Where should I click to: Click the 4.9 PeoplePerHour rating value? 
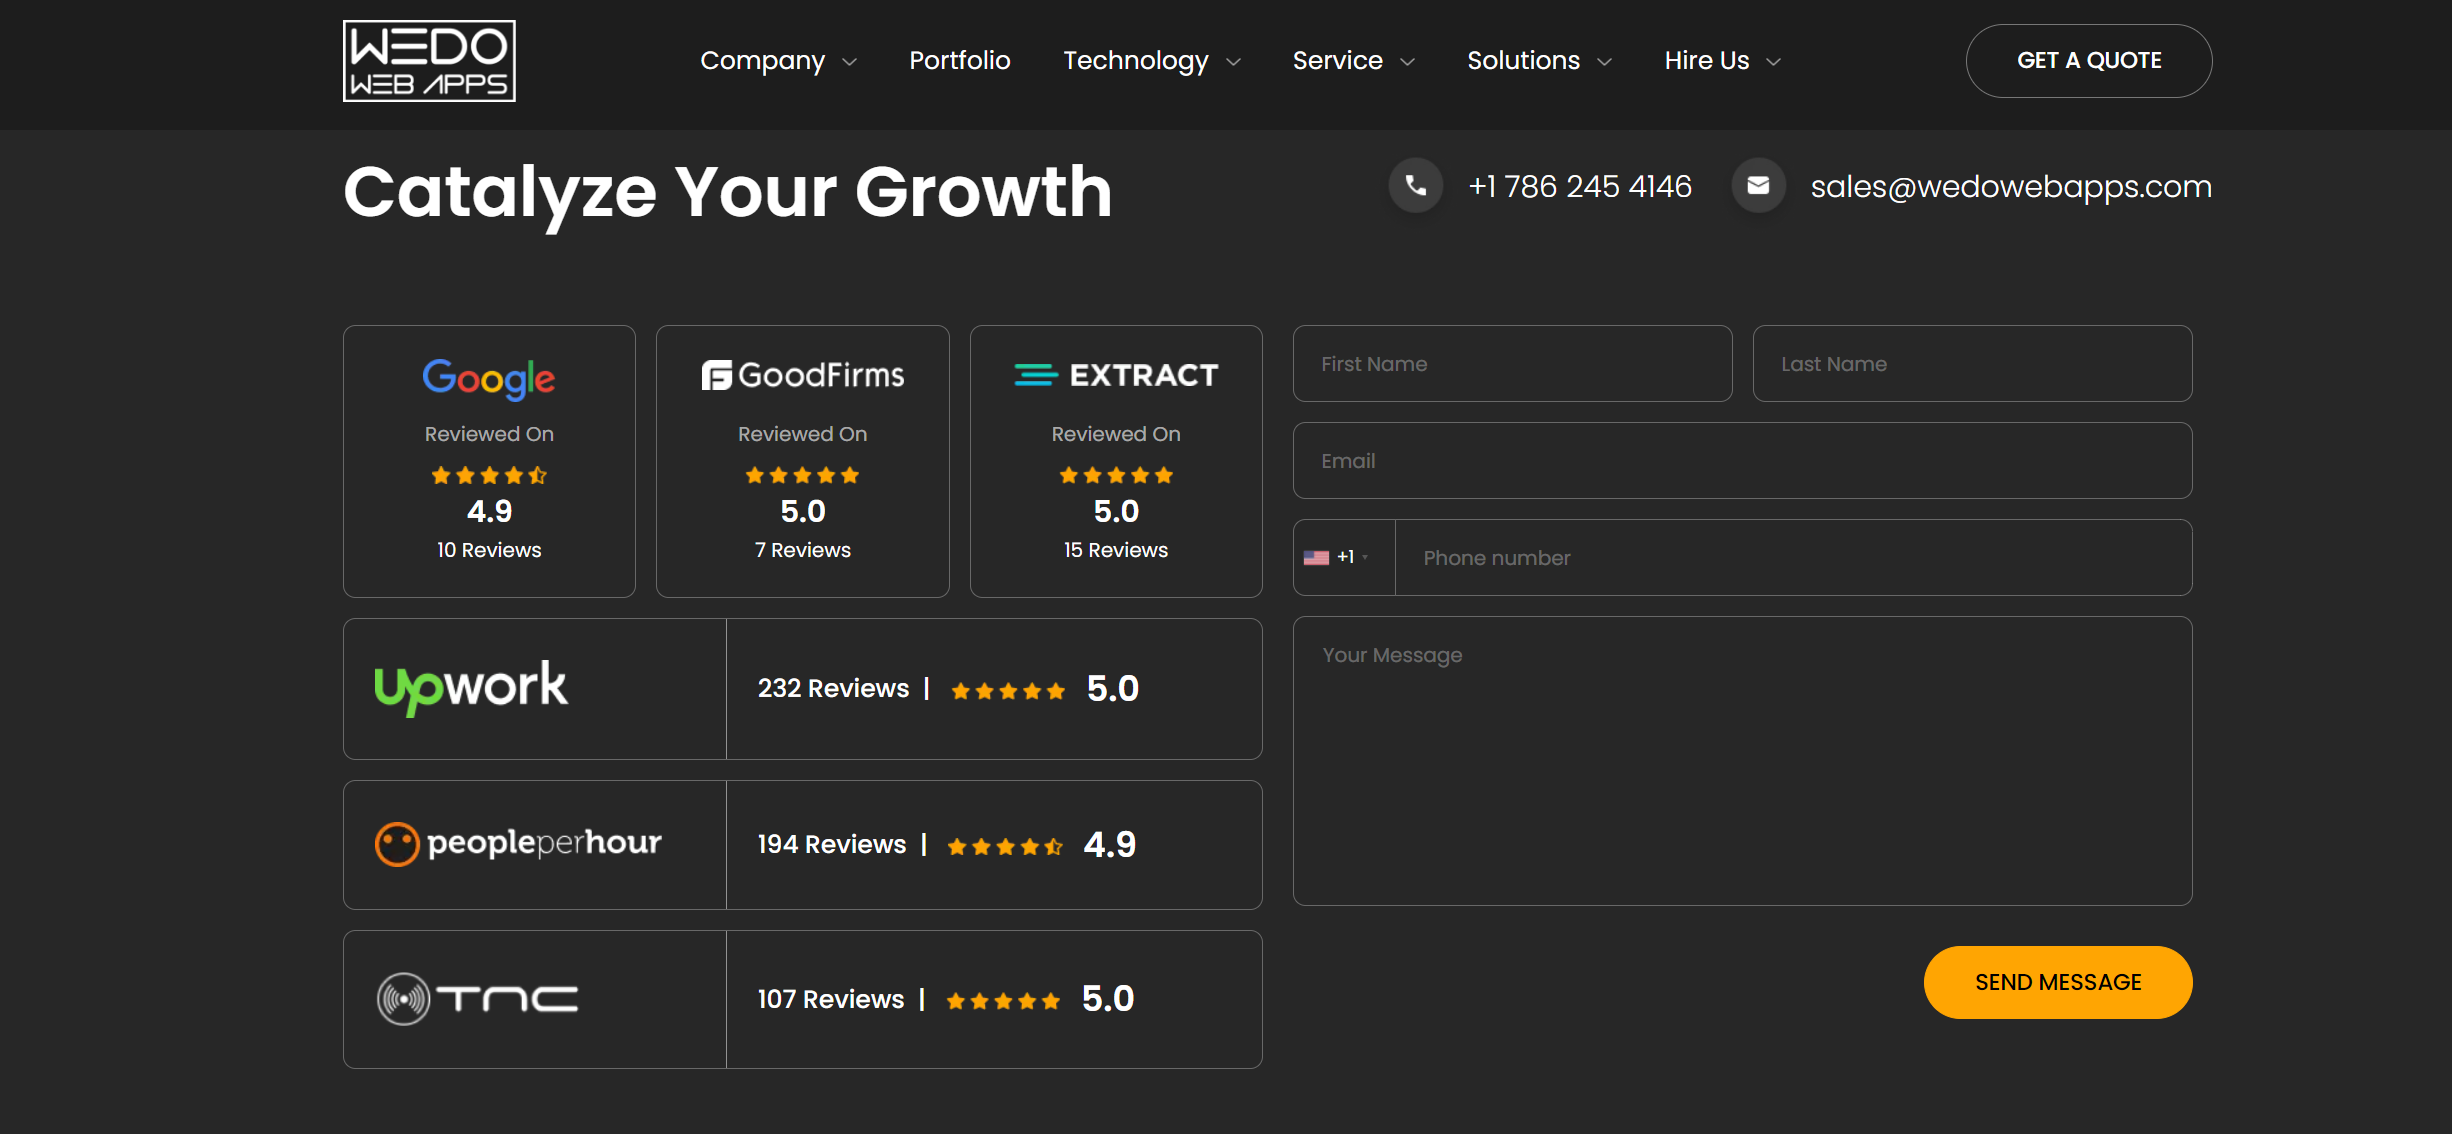click(x=1110, y=845)
